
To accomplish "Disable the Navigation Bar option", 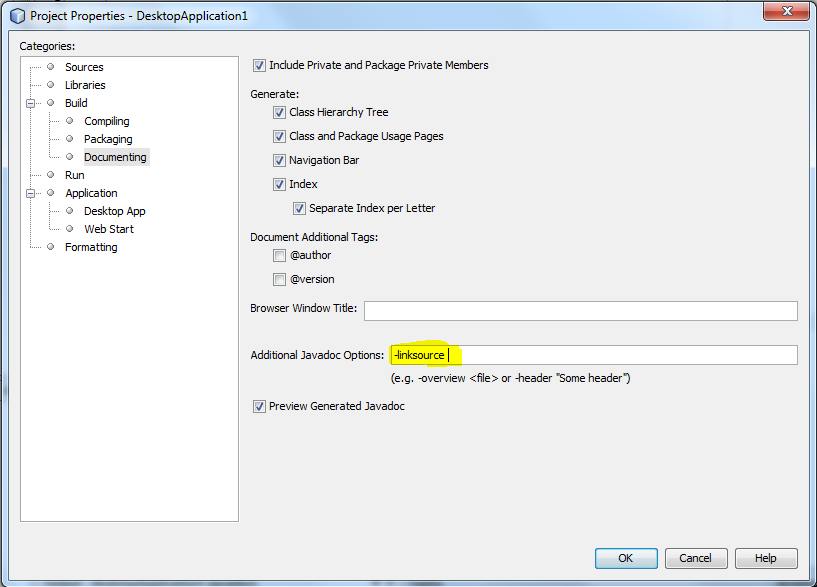I will (279, 160).
